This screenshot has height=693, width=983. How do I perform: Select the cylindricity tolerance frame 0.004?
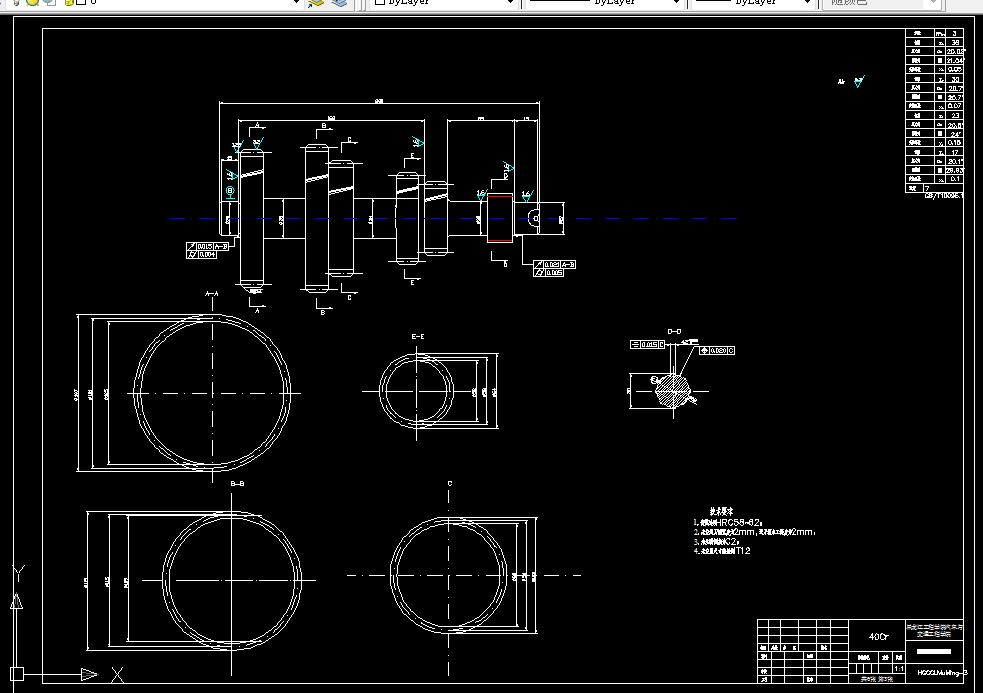[x=201, y=255]
